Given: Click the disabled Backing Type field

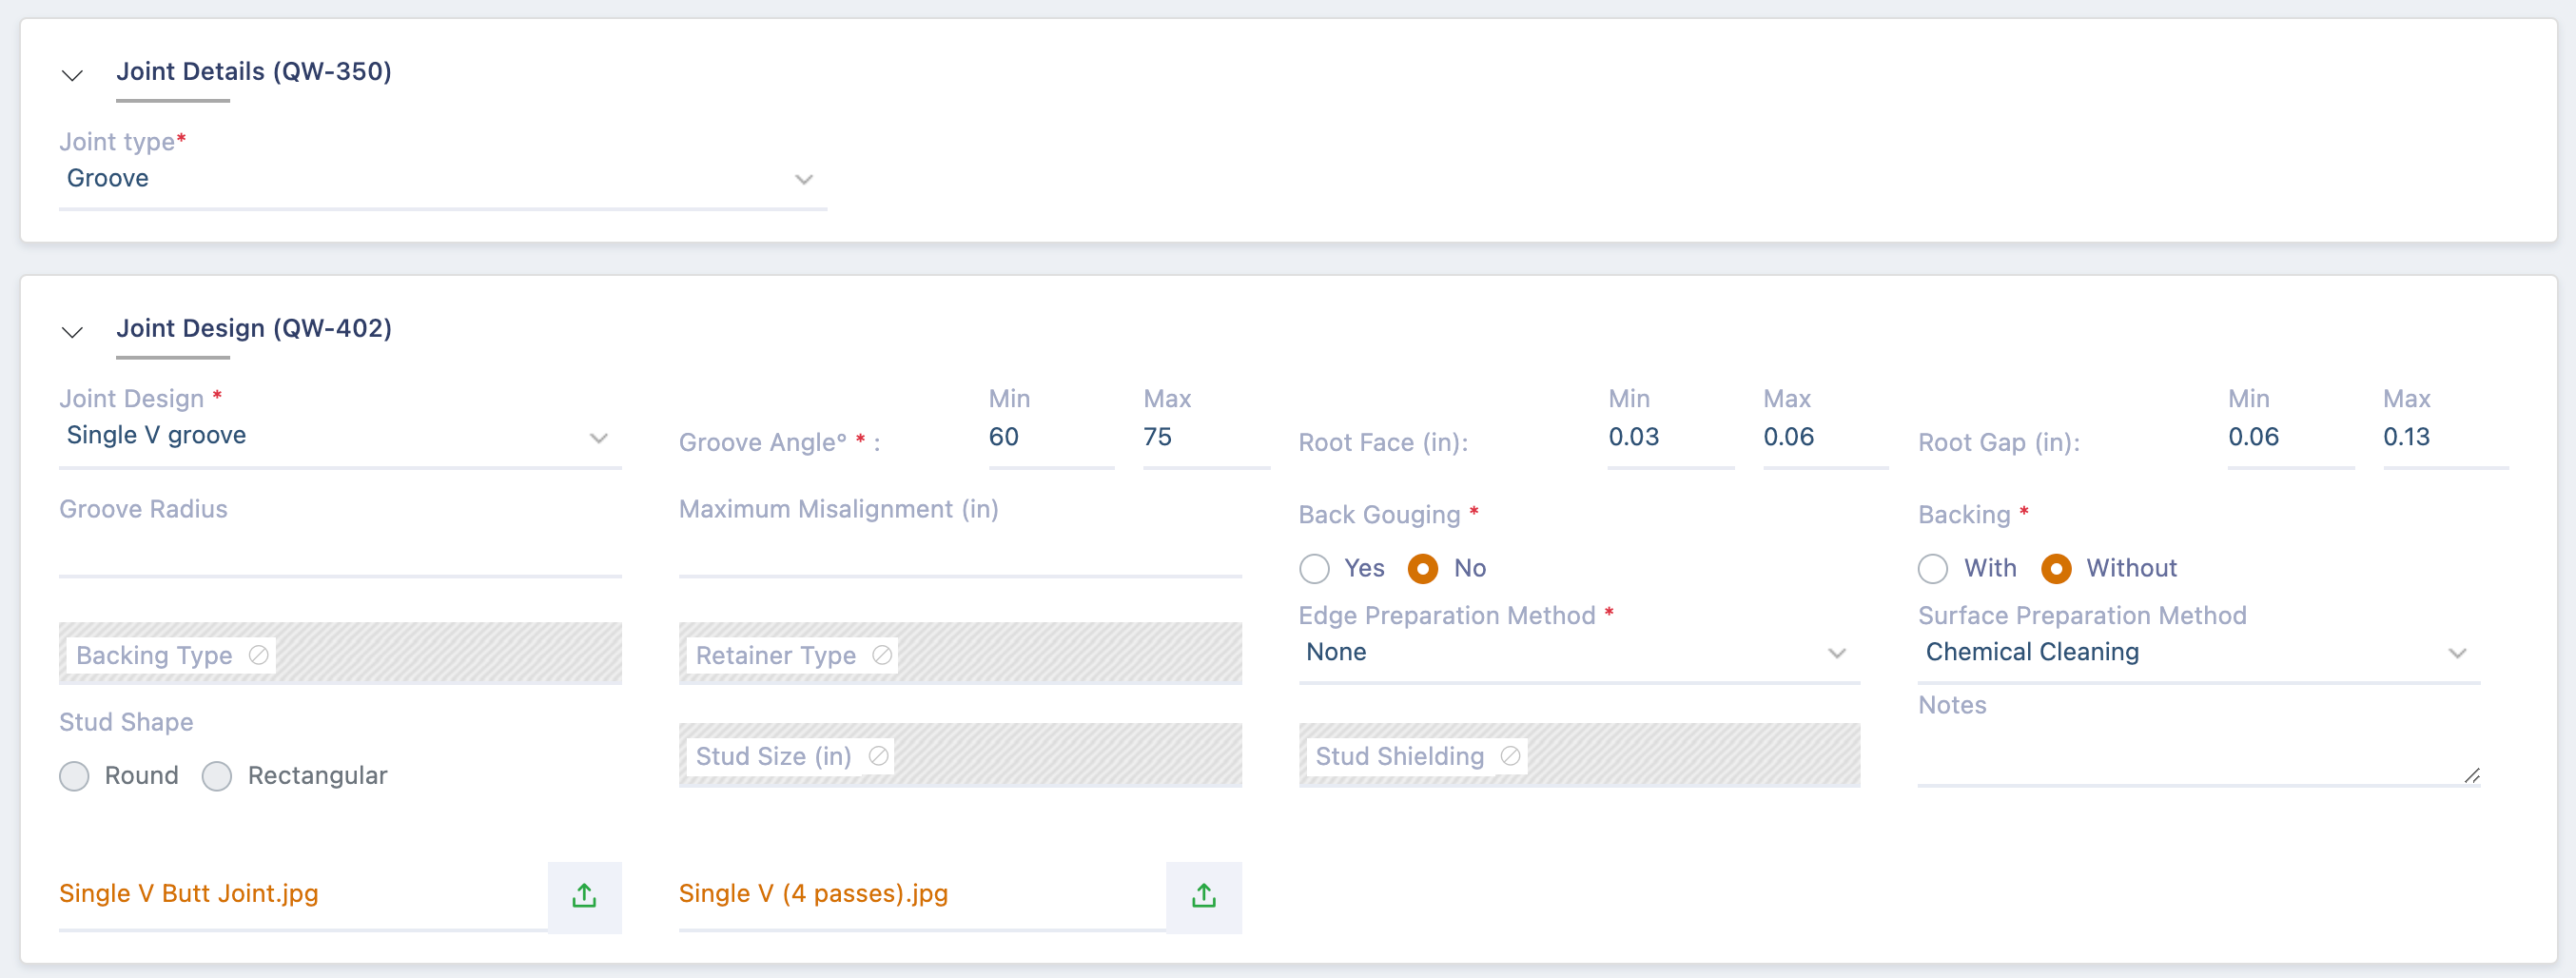Looking at the screenshot, I should (x=340, y=654).
